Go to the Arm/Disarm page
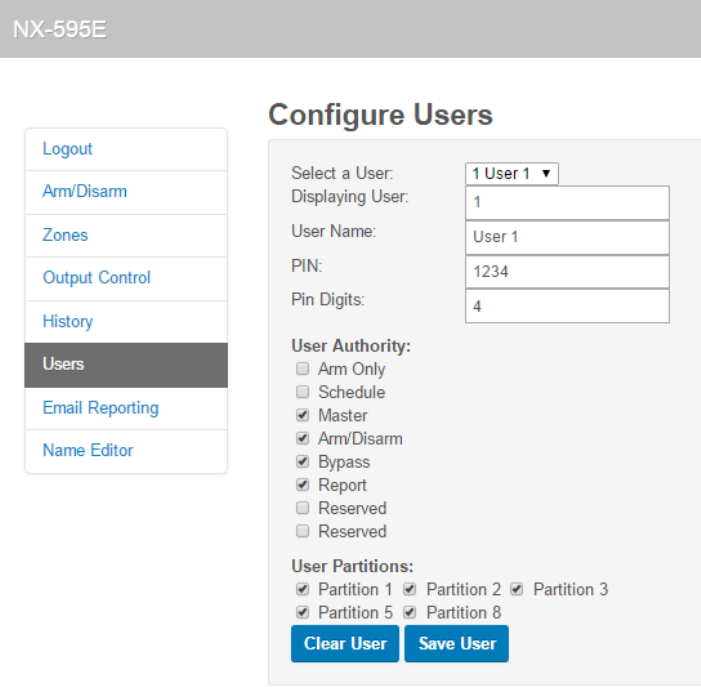The height and width of the screenshot is (687, 701). coord(84,191)
